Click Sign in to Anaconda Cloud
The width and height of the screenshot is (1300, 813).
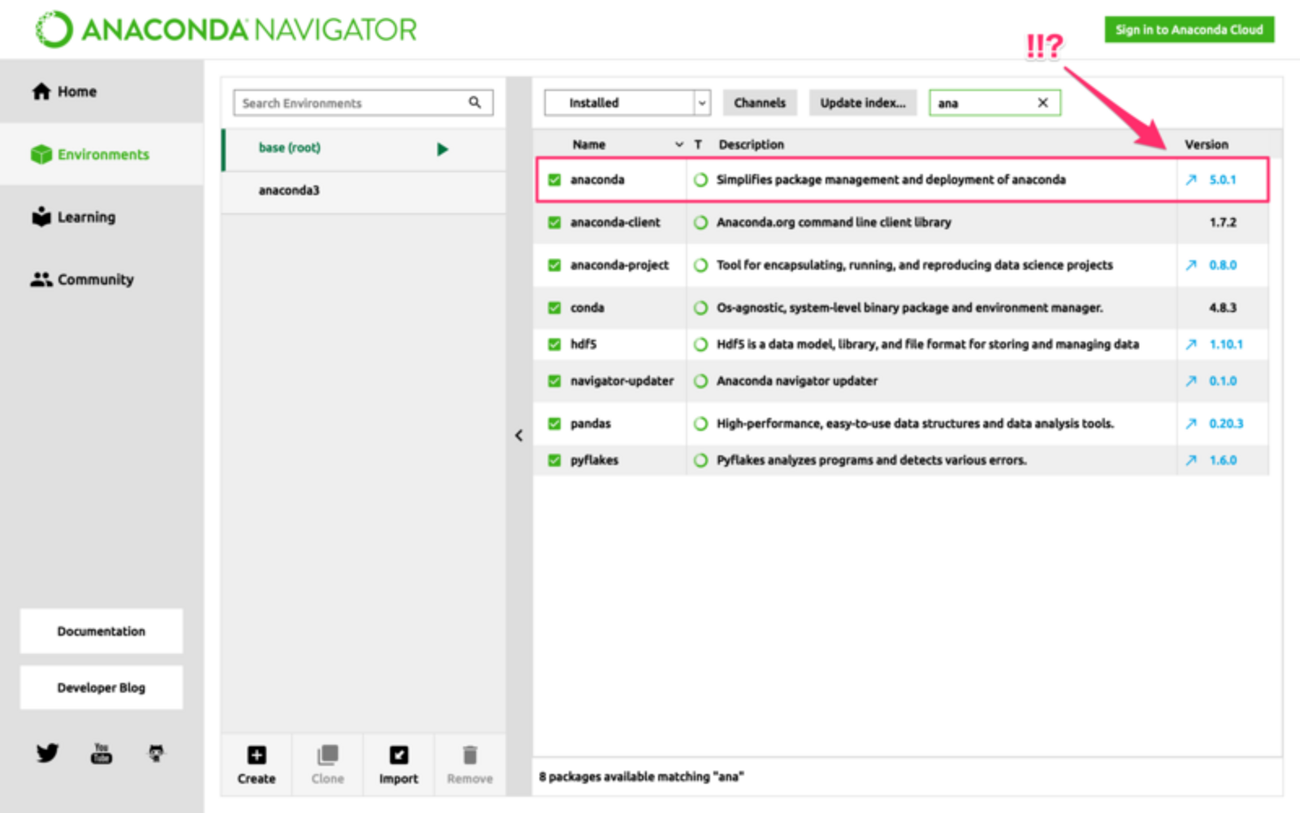1189,30
